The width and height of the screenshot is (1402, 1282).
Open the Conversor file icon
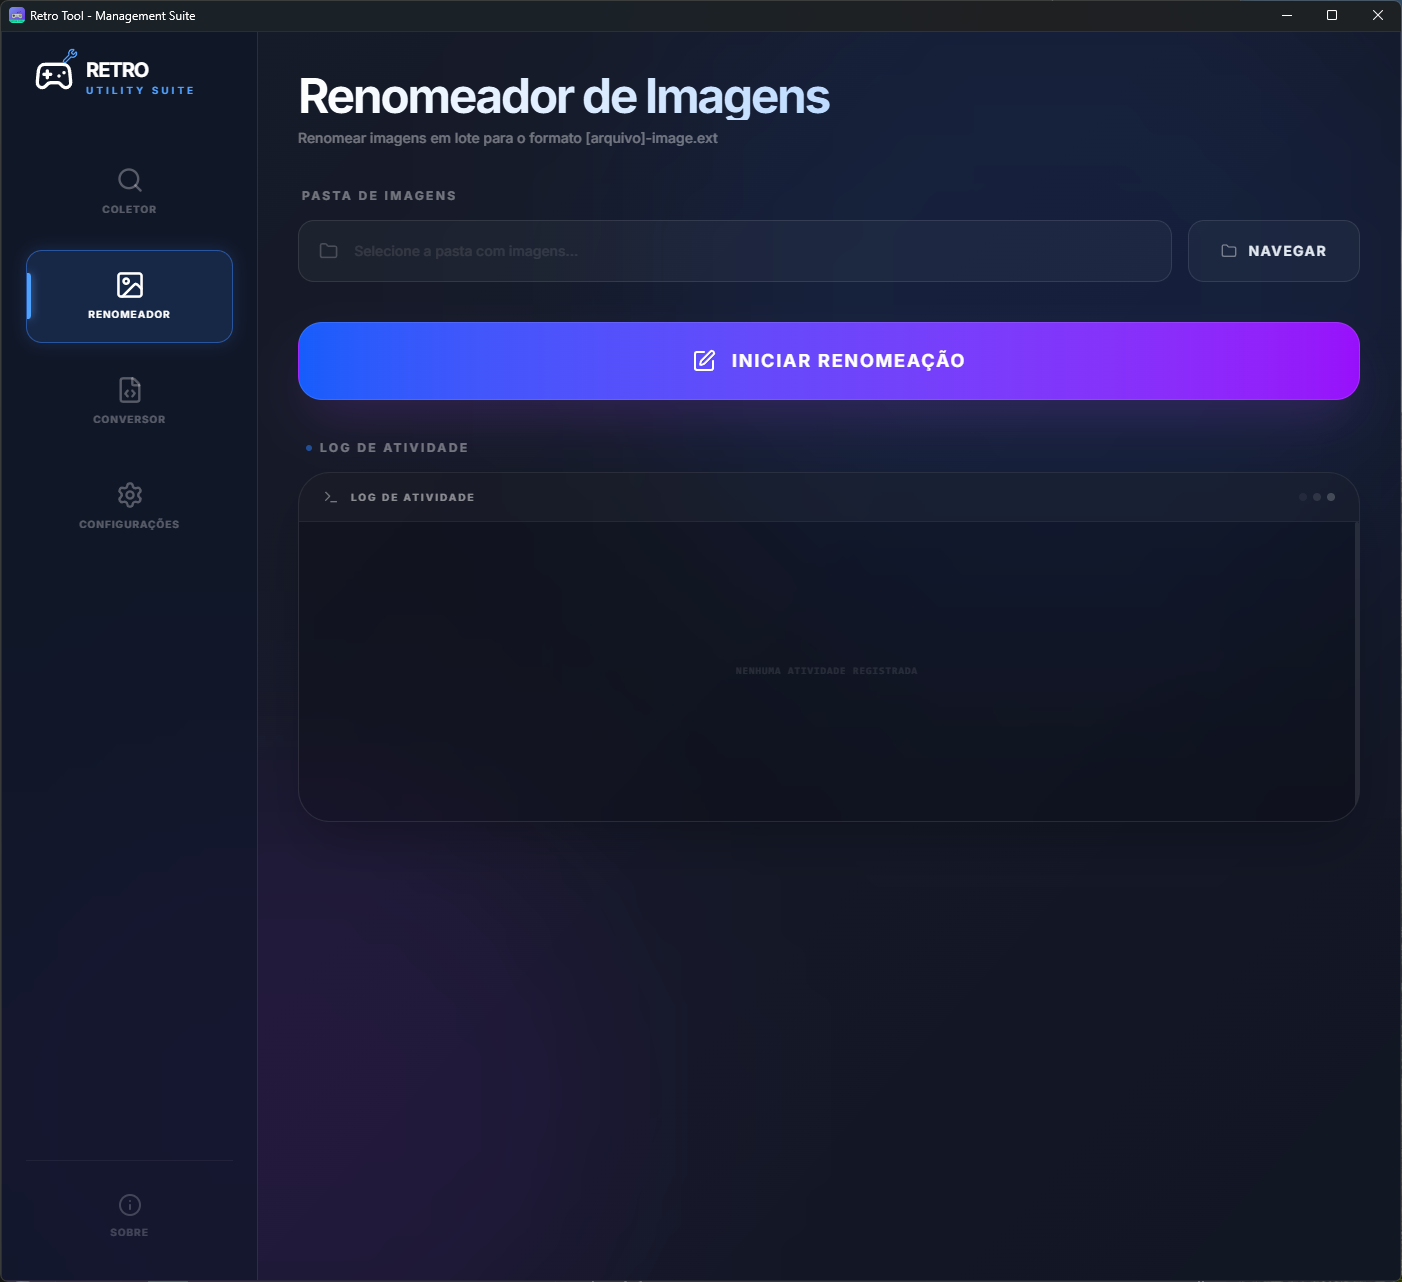[x=129, y=390]
